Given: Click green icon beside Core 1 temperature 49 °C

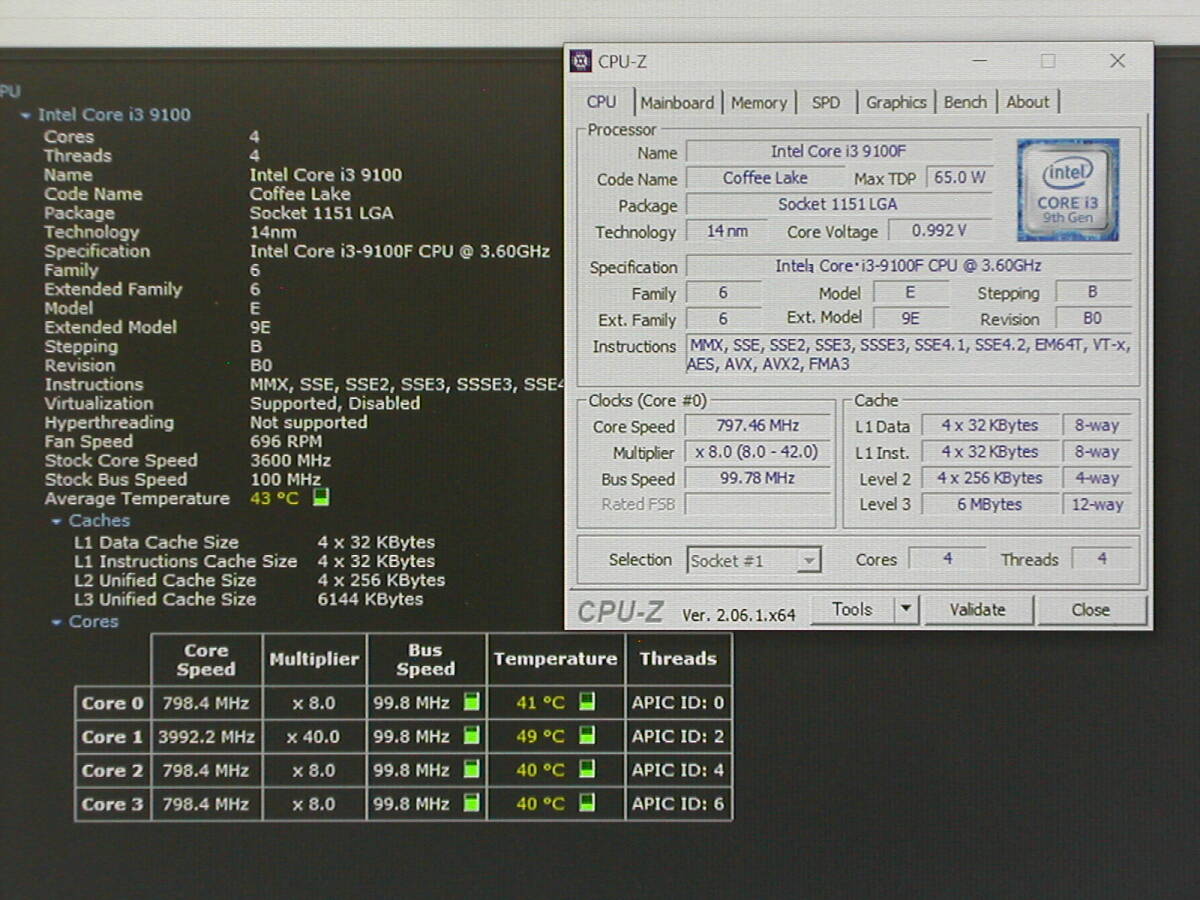Looking at the screenshot, I should point(587,736).
